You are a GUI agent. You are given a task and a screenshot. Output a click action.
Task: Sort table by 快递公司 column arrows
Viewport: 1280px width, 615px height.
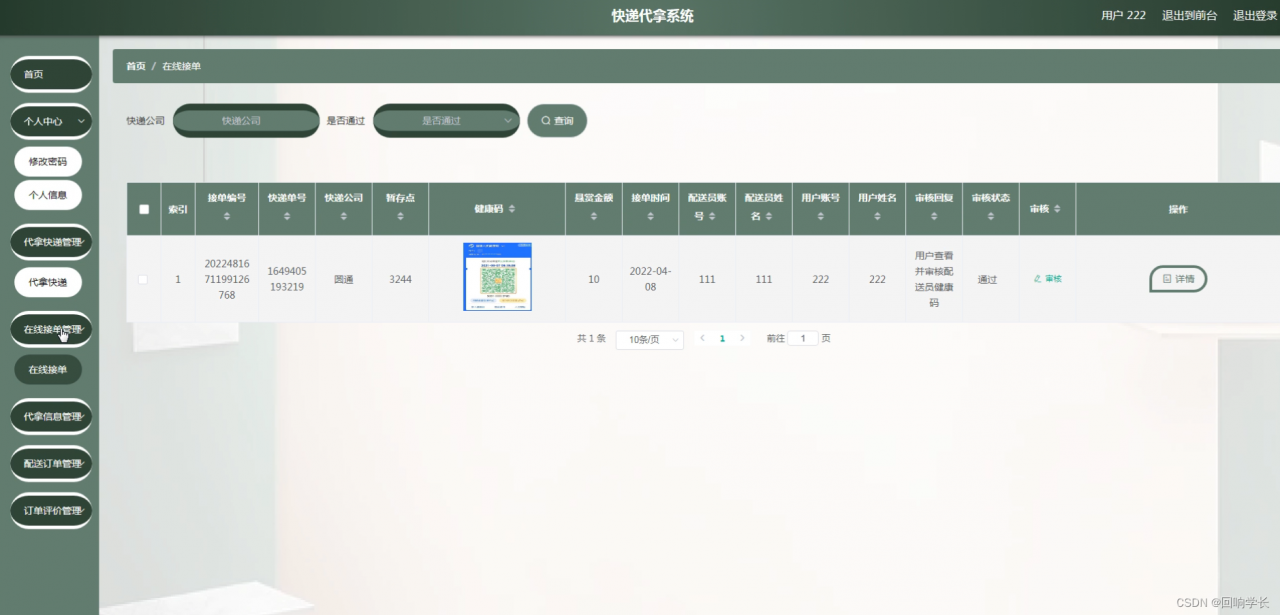pyautogui.click(x=343, y=216)
